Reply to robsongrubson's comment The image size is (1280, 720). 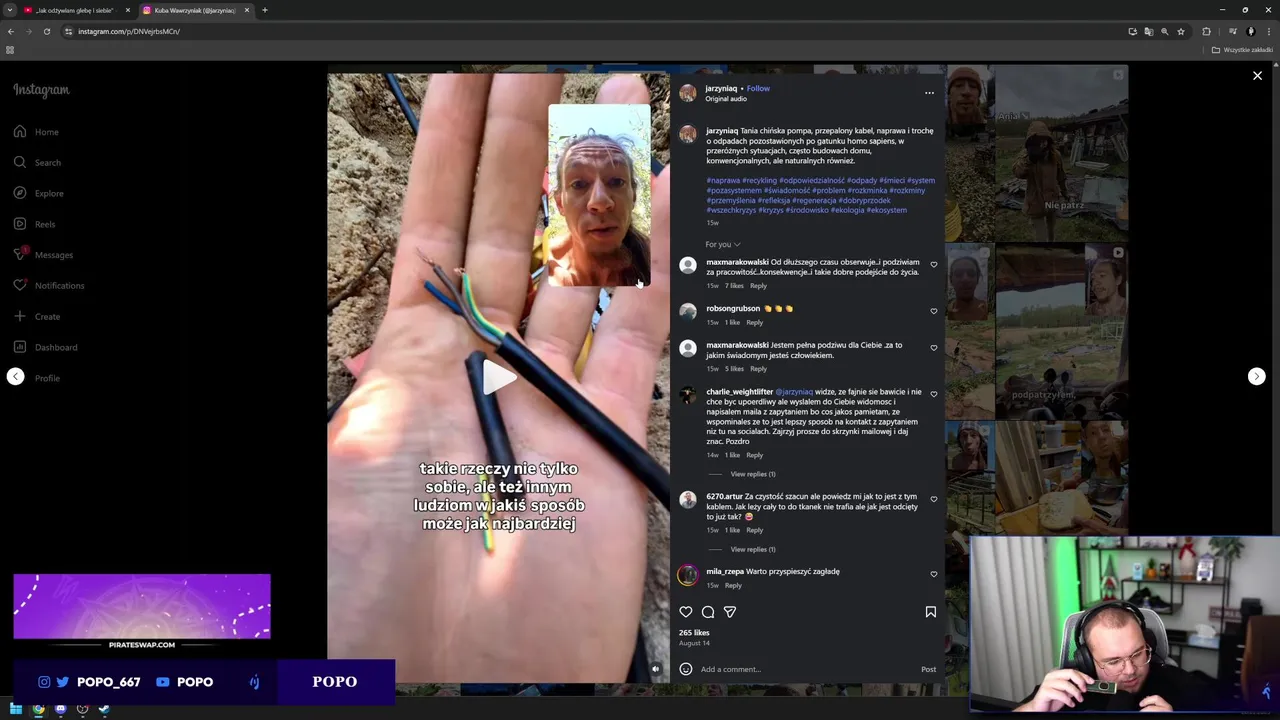(755, 322)
